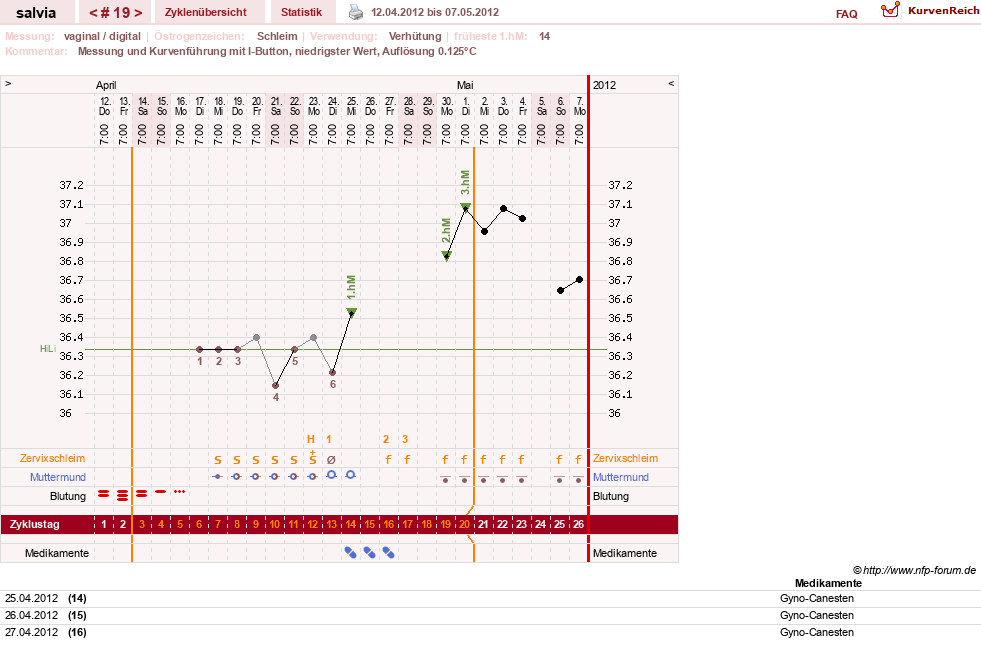Click the printer icon beside the date range
Viewport: 981px width, 662px height.
pyautogui.click(x=355, y=12)
